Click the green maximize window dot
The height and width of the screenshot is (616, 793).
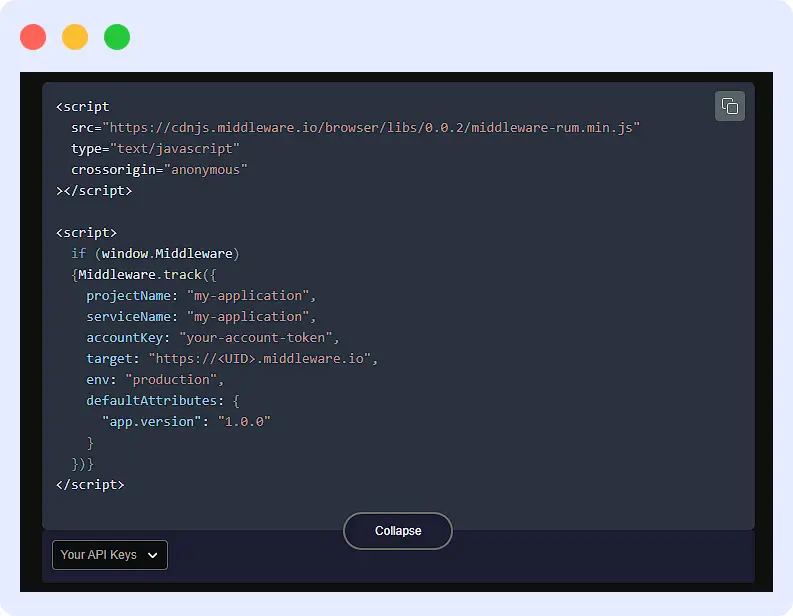coord(117,37)
